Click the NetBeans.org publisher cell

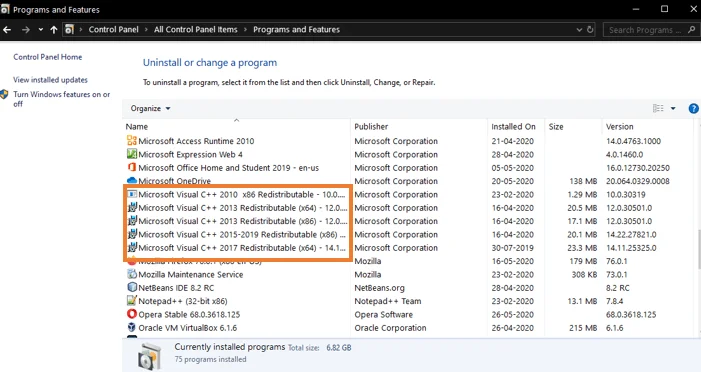tap(379, 288)
